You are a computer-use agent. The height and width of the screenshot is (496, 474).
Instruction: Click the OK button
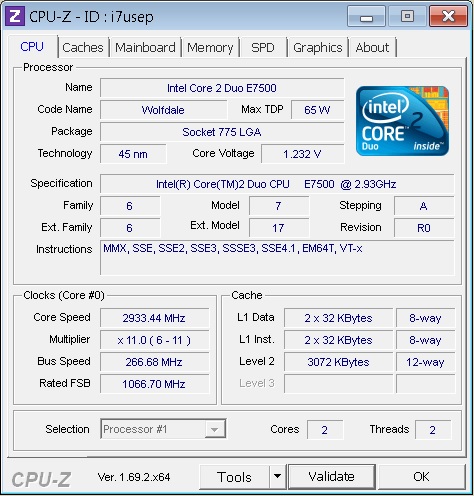click(x=421, y=477)
